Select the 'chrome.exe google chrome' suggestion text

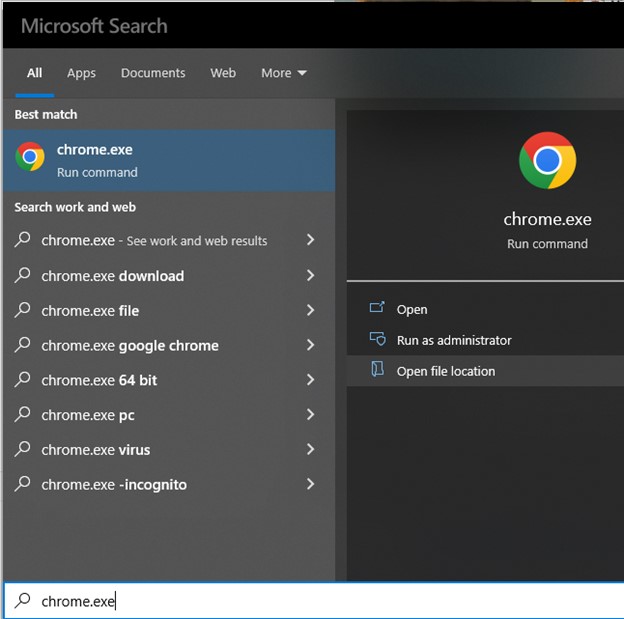pyautogui.click(x=130, y=346)
